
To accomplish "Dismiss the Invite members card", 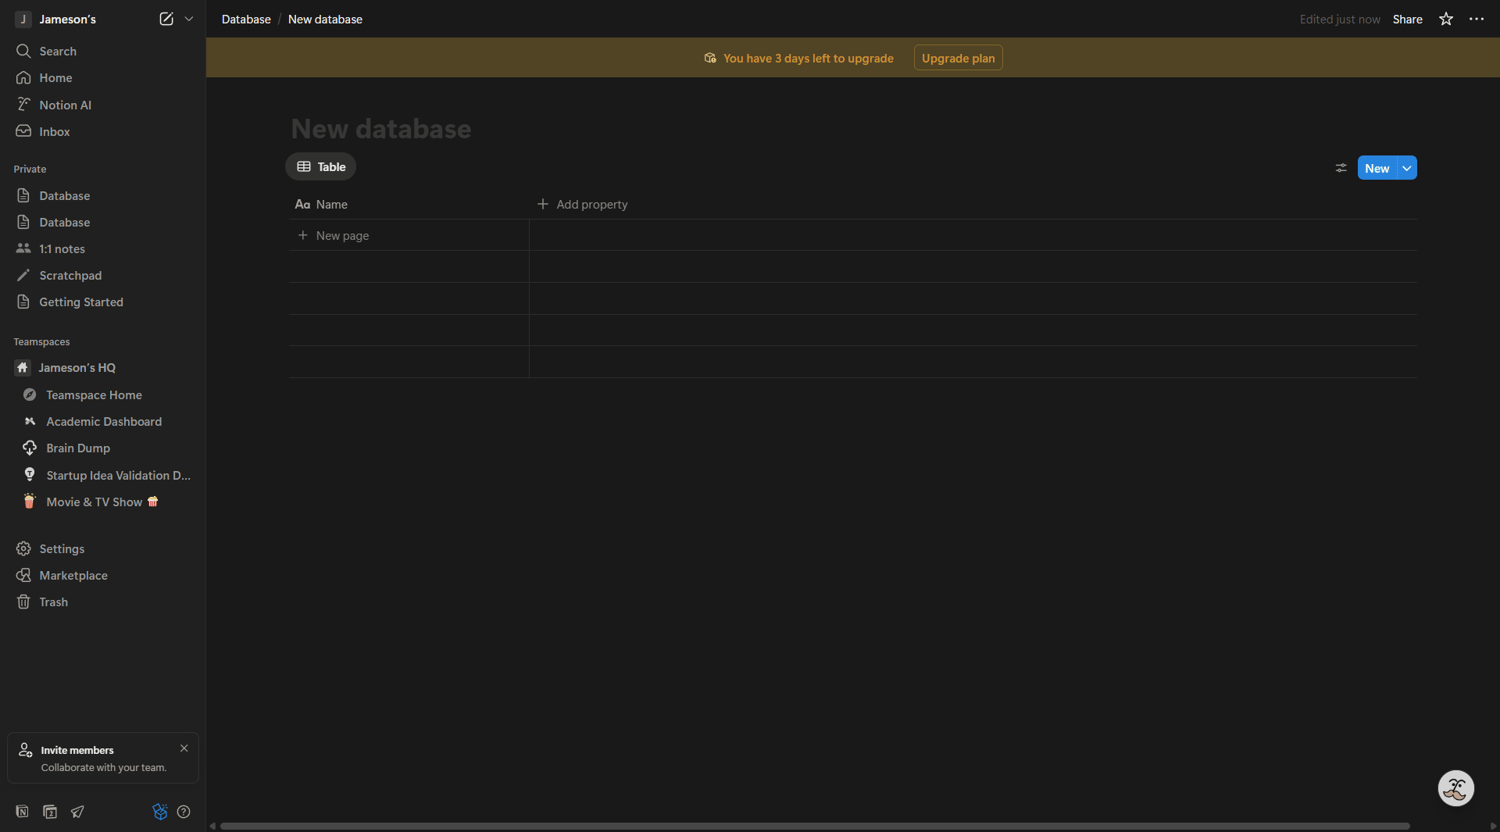I will point(184,748).
